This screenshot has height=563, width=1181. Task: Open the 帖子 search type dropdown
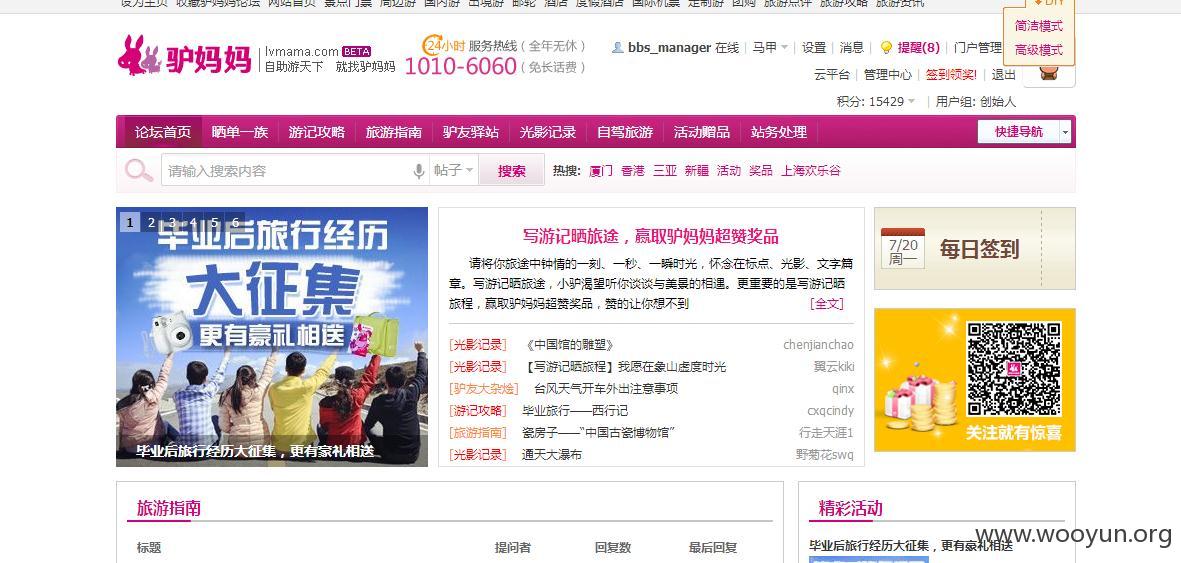click(454, 170)
